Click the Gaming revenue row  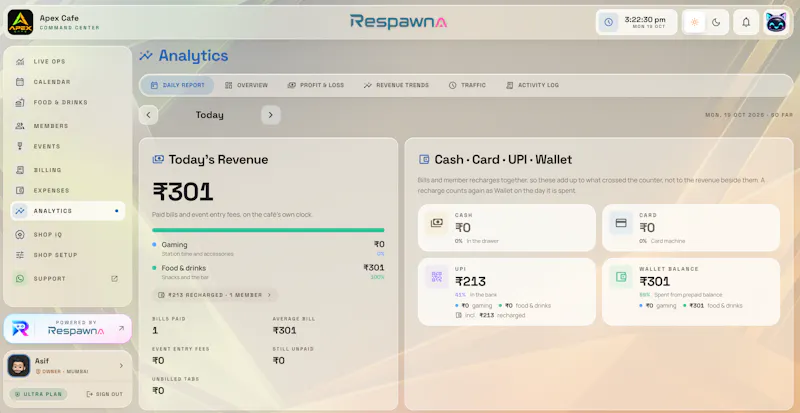pyautogui.click(x=268, y=248)
